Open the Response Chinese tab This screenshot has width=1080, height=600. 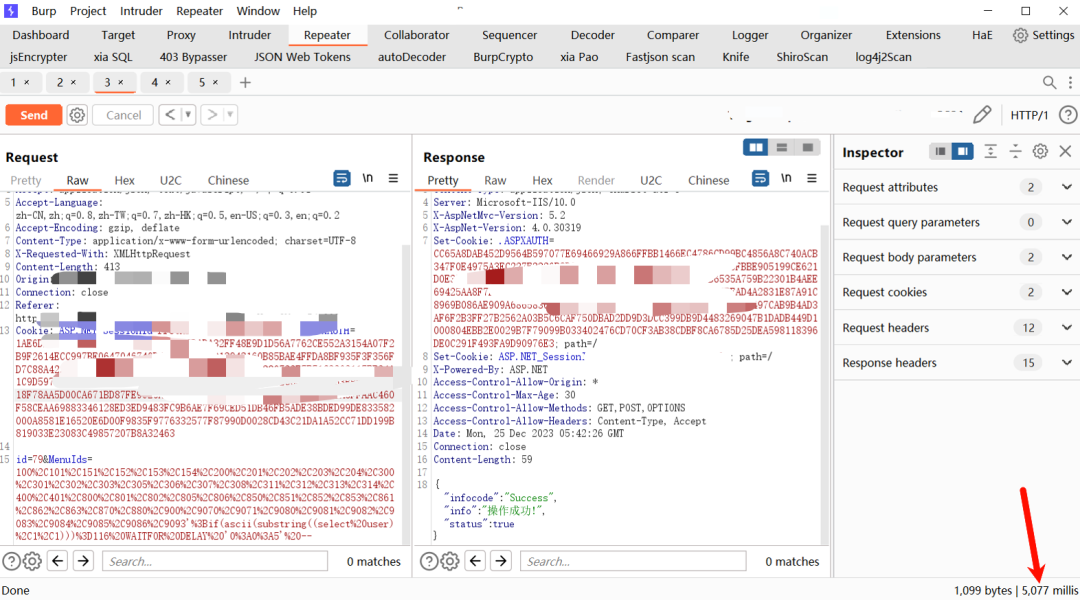tap(708, 180)
